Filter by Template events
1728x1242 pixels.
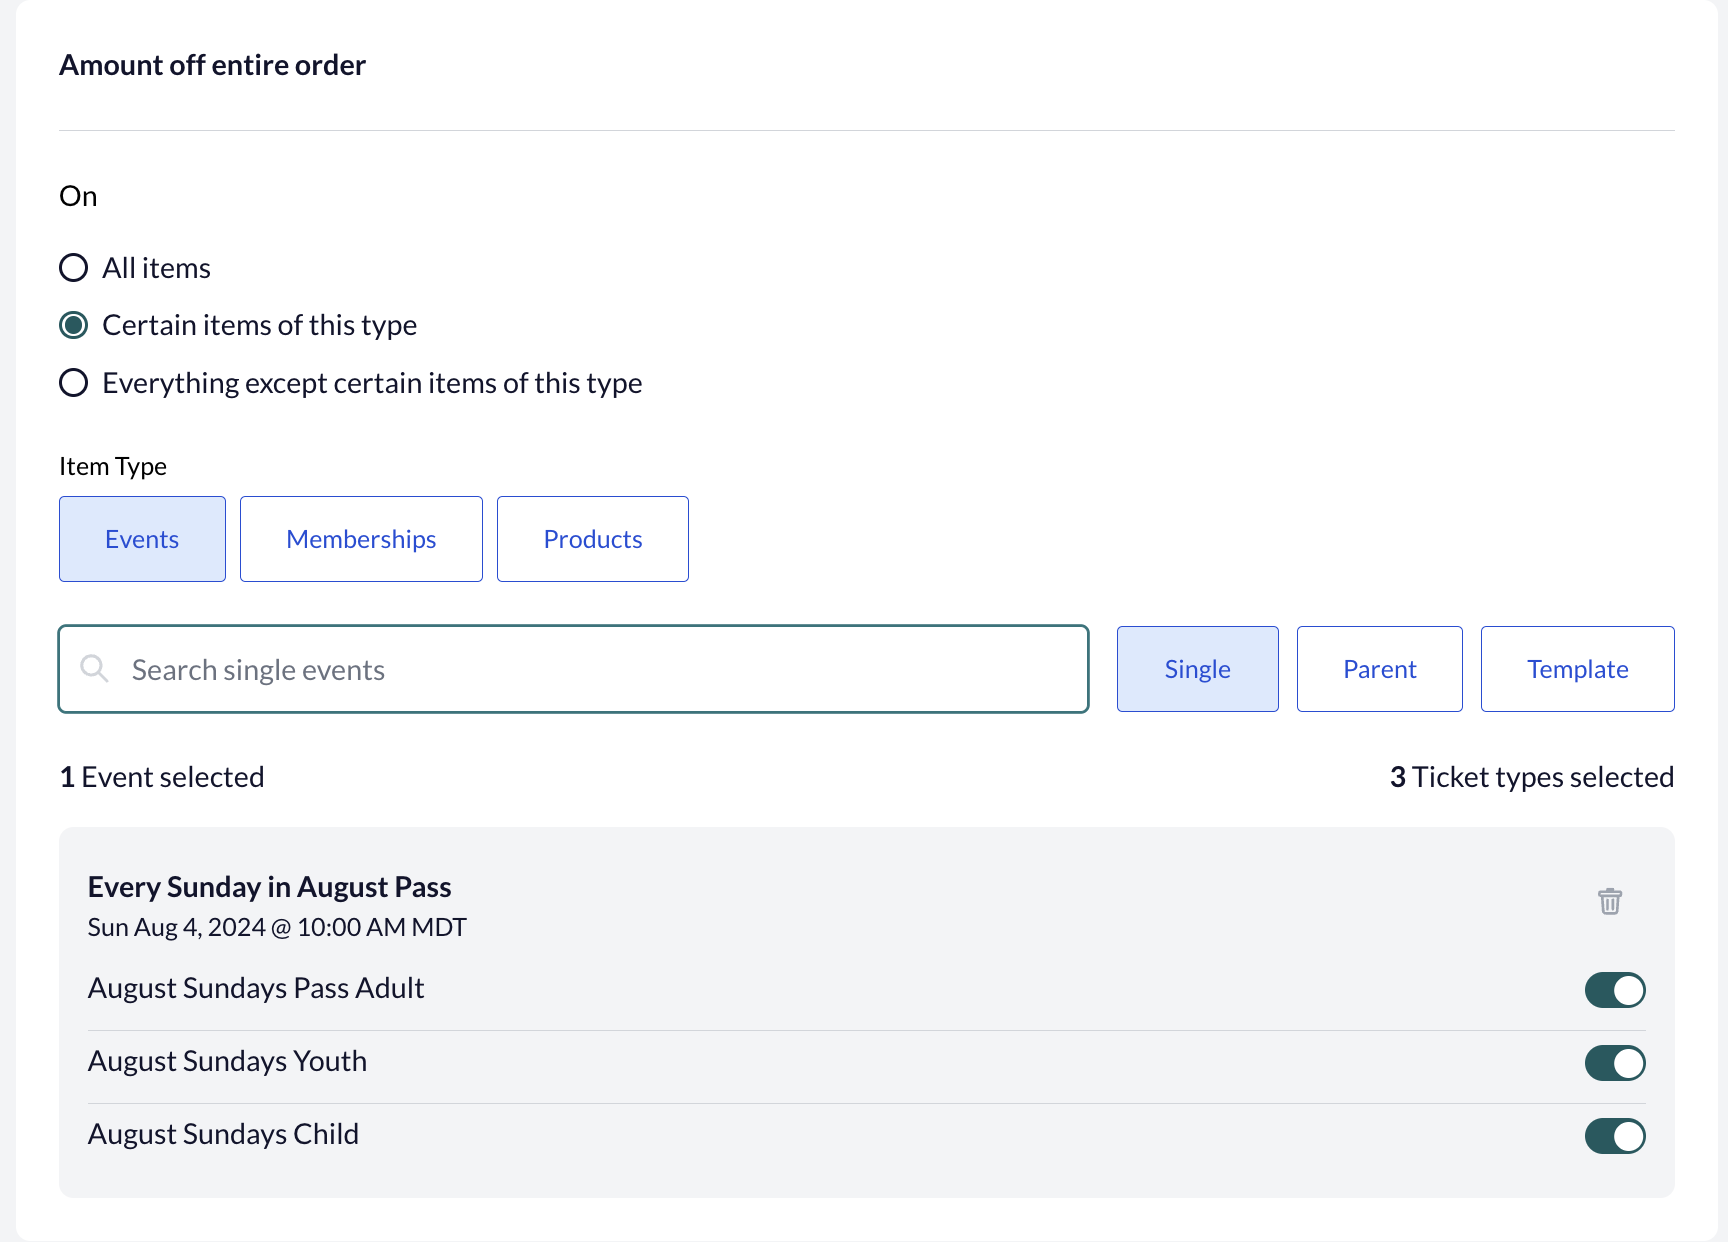[1578, 669]
